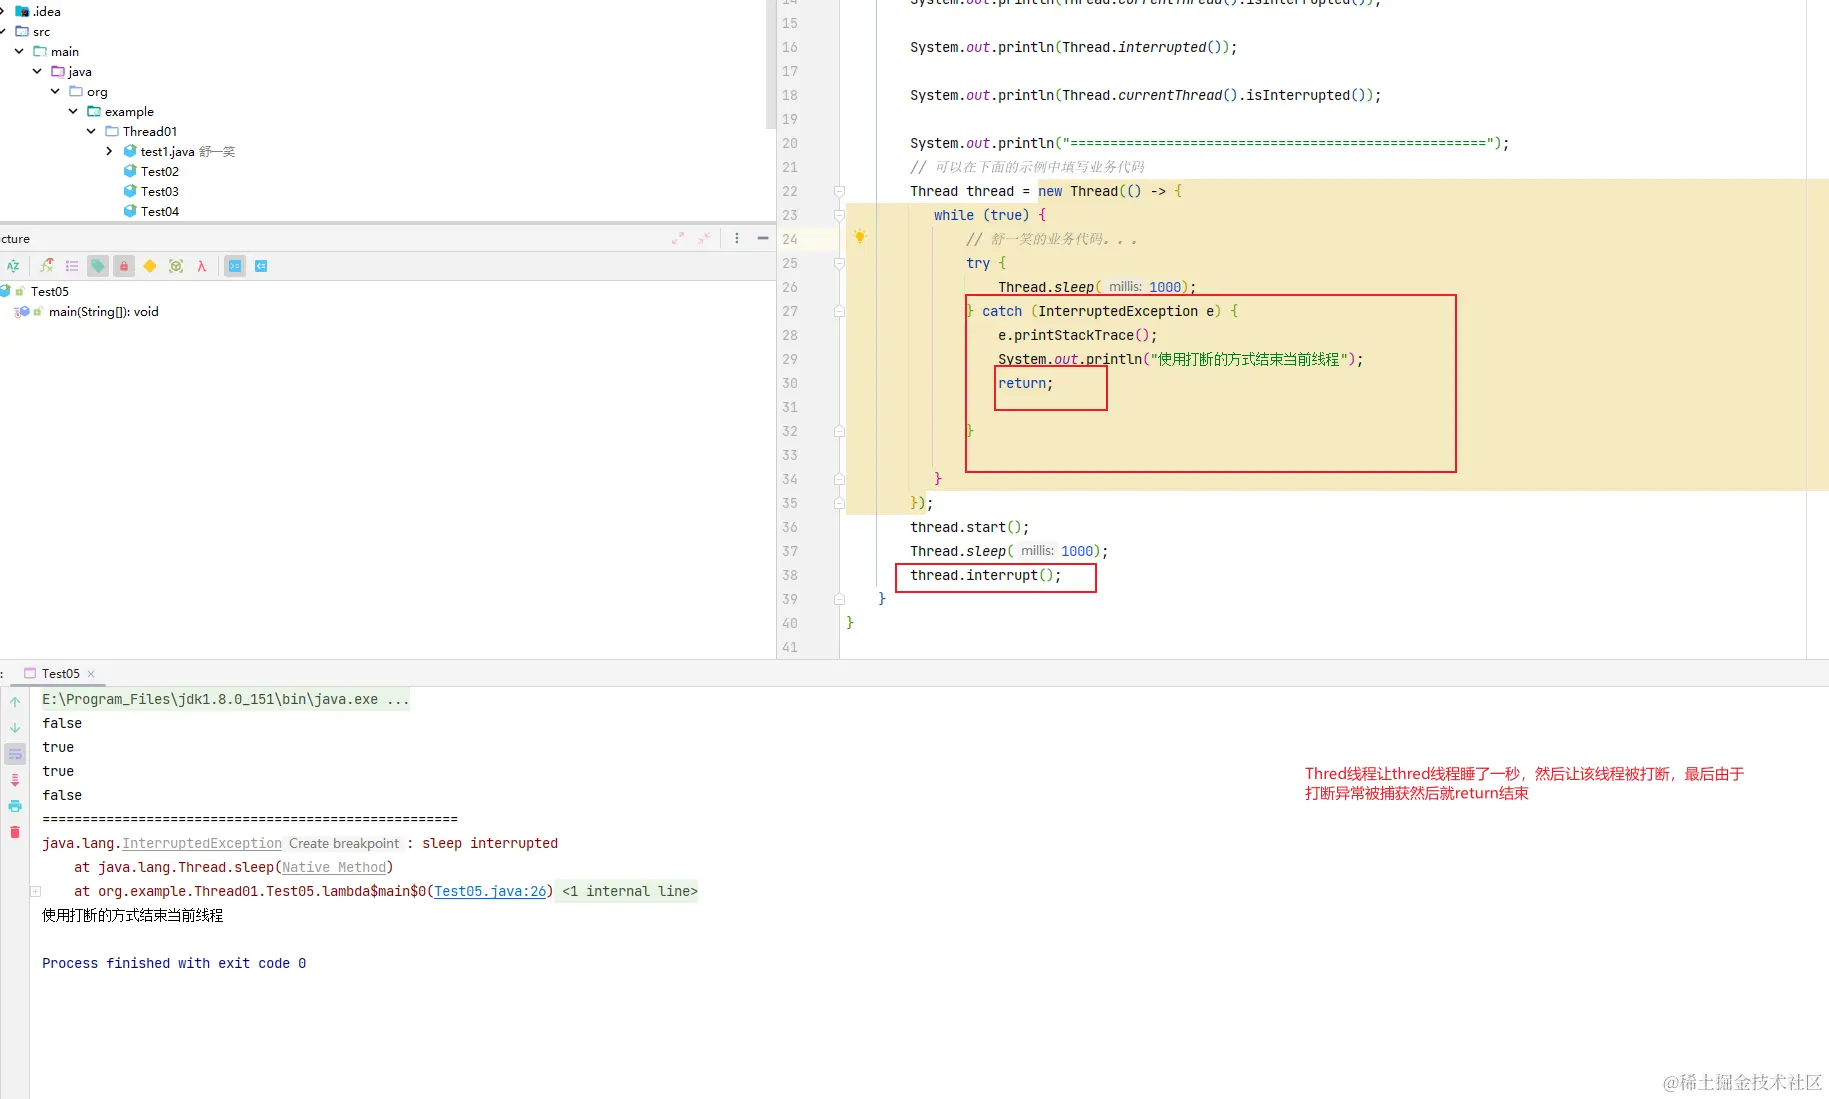The height and width of the screenshot is (1099, 1829).
Task: Close the Test05 run tab
Action: tap(91, 674)
